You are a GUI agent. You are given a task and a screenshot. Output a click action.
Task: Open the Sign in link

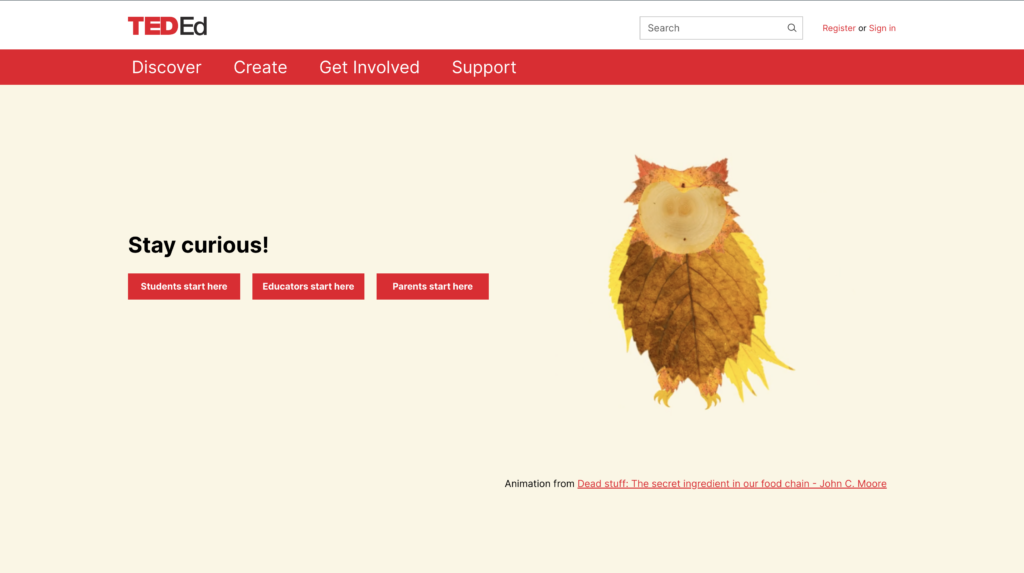point(882,28)
